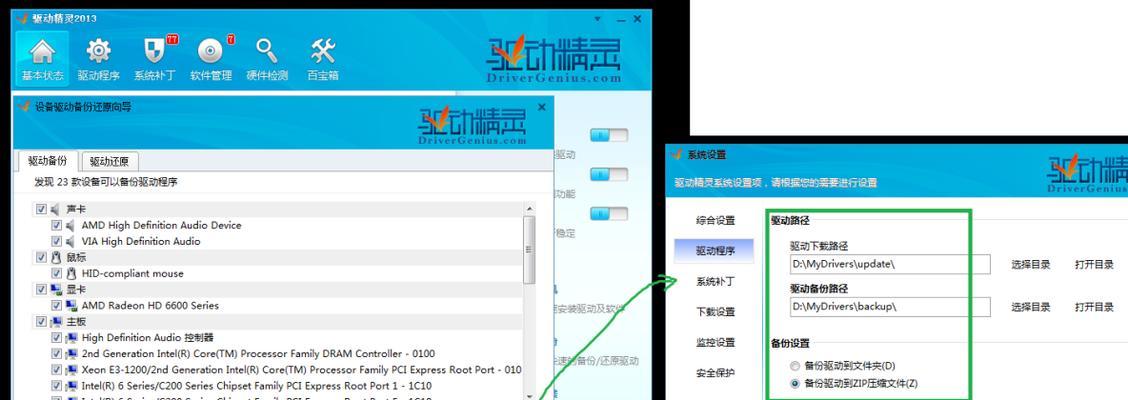1128x400 pixels.
Task: Uncheck Xeon E3-1200 PCI Express Root Port
Action: pos(57,369)
